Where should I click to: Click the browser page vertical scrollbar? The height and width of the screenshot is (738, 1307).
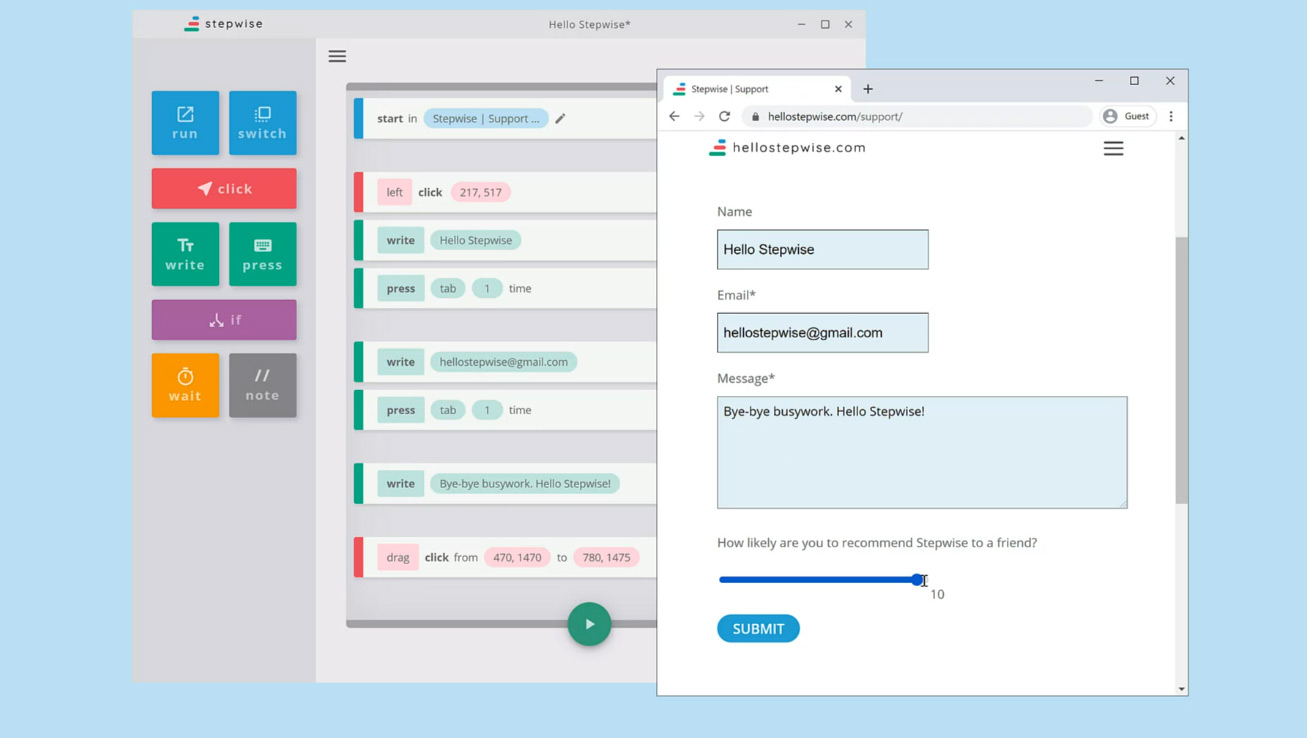[x=1181, y=370]
